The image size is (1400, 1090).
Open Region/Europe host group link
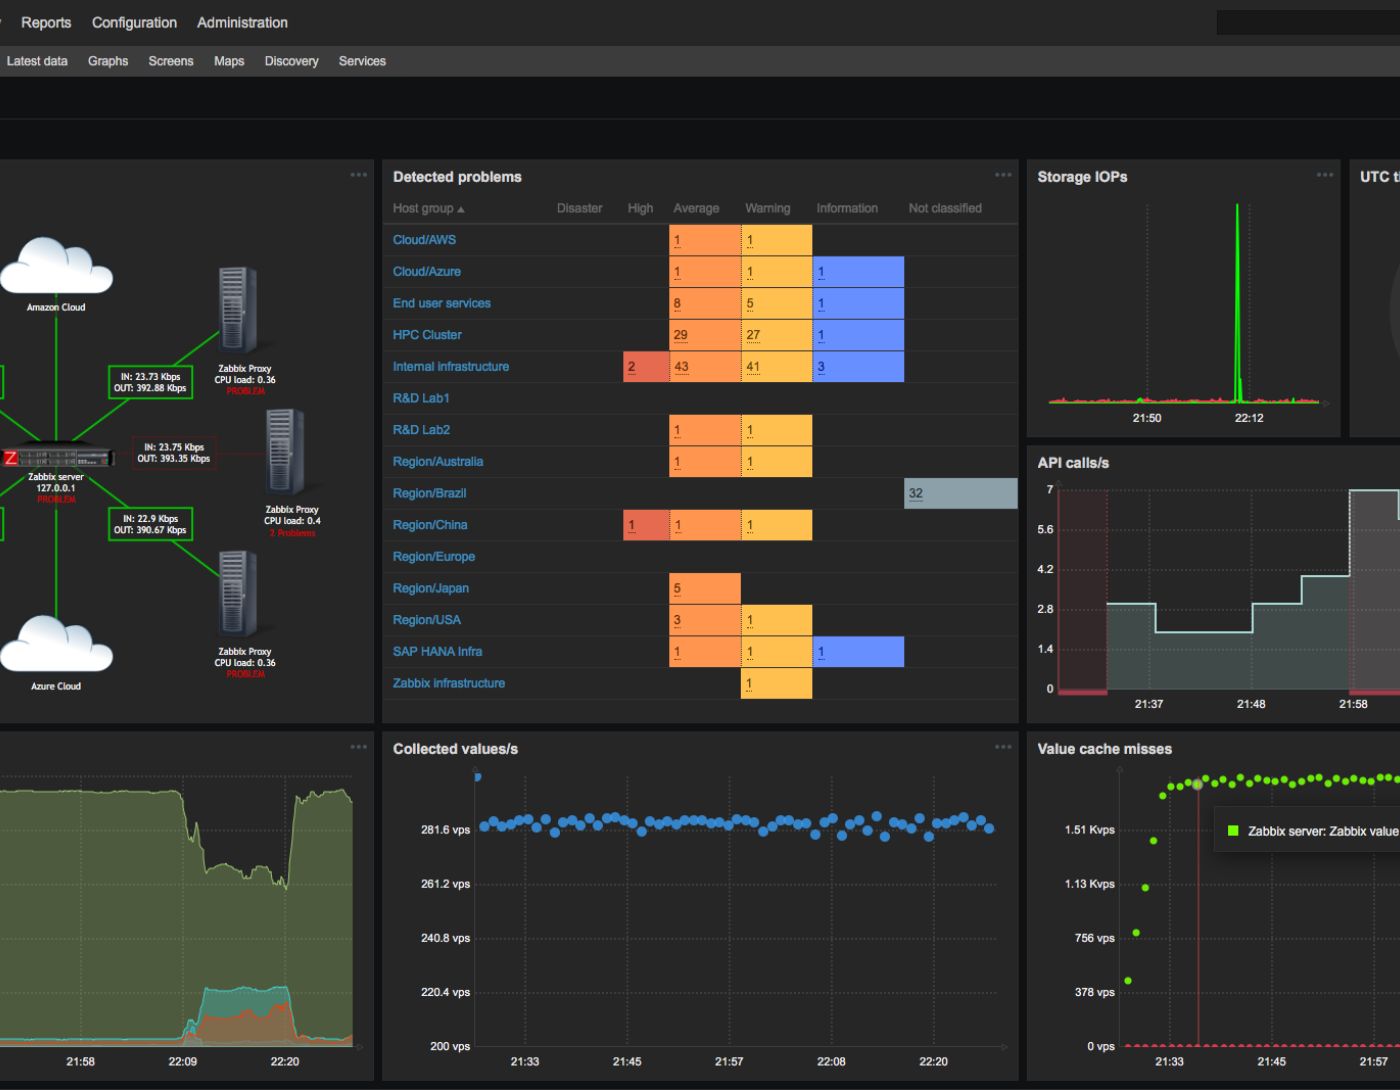point(434,557)
